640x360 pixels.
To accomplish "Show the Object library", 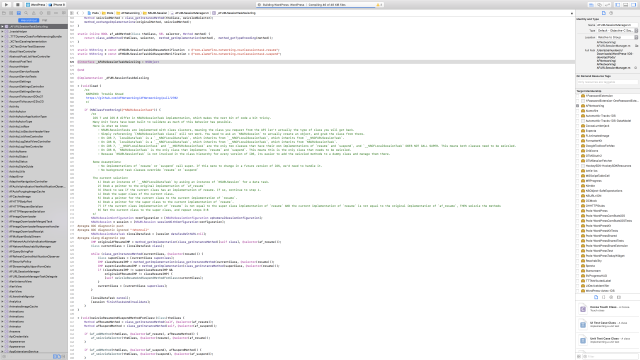I will (611, 297).
